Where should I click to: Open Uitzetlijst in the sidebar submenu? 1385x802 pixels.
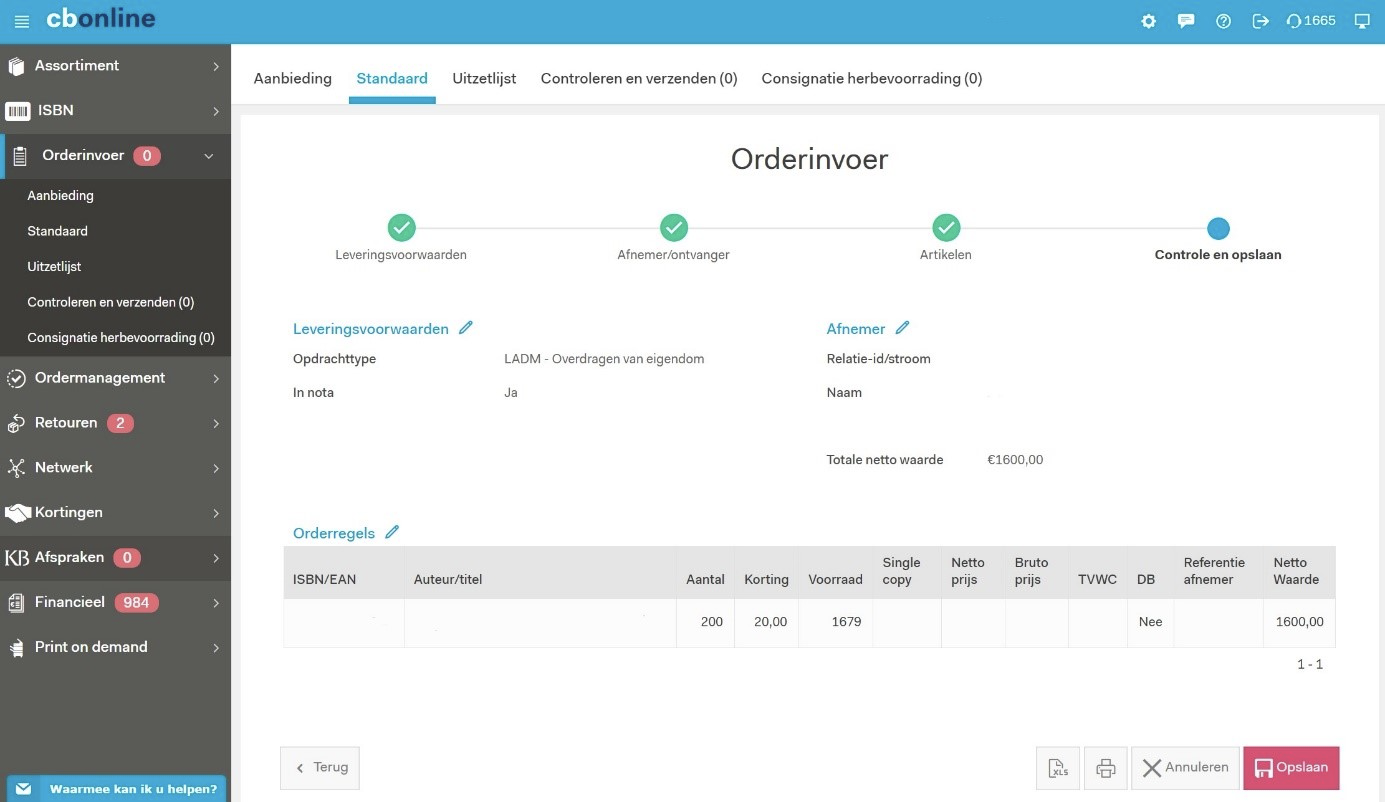coord(54,267)
